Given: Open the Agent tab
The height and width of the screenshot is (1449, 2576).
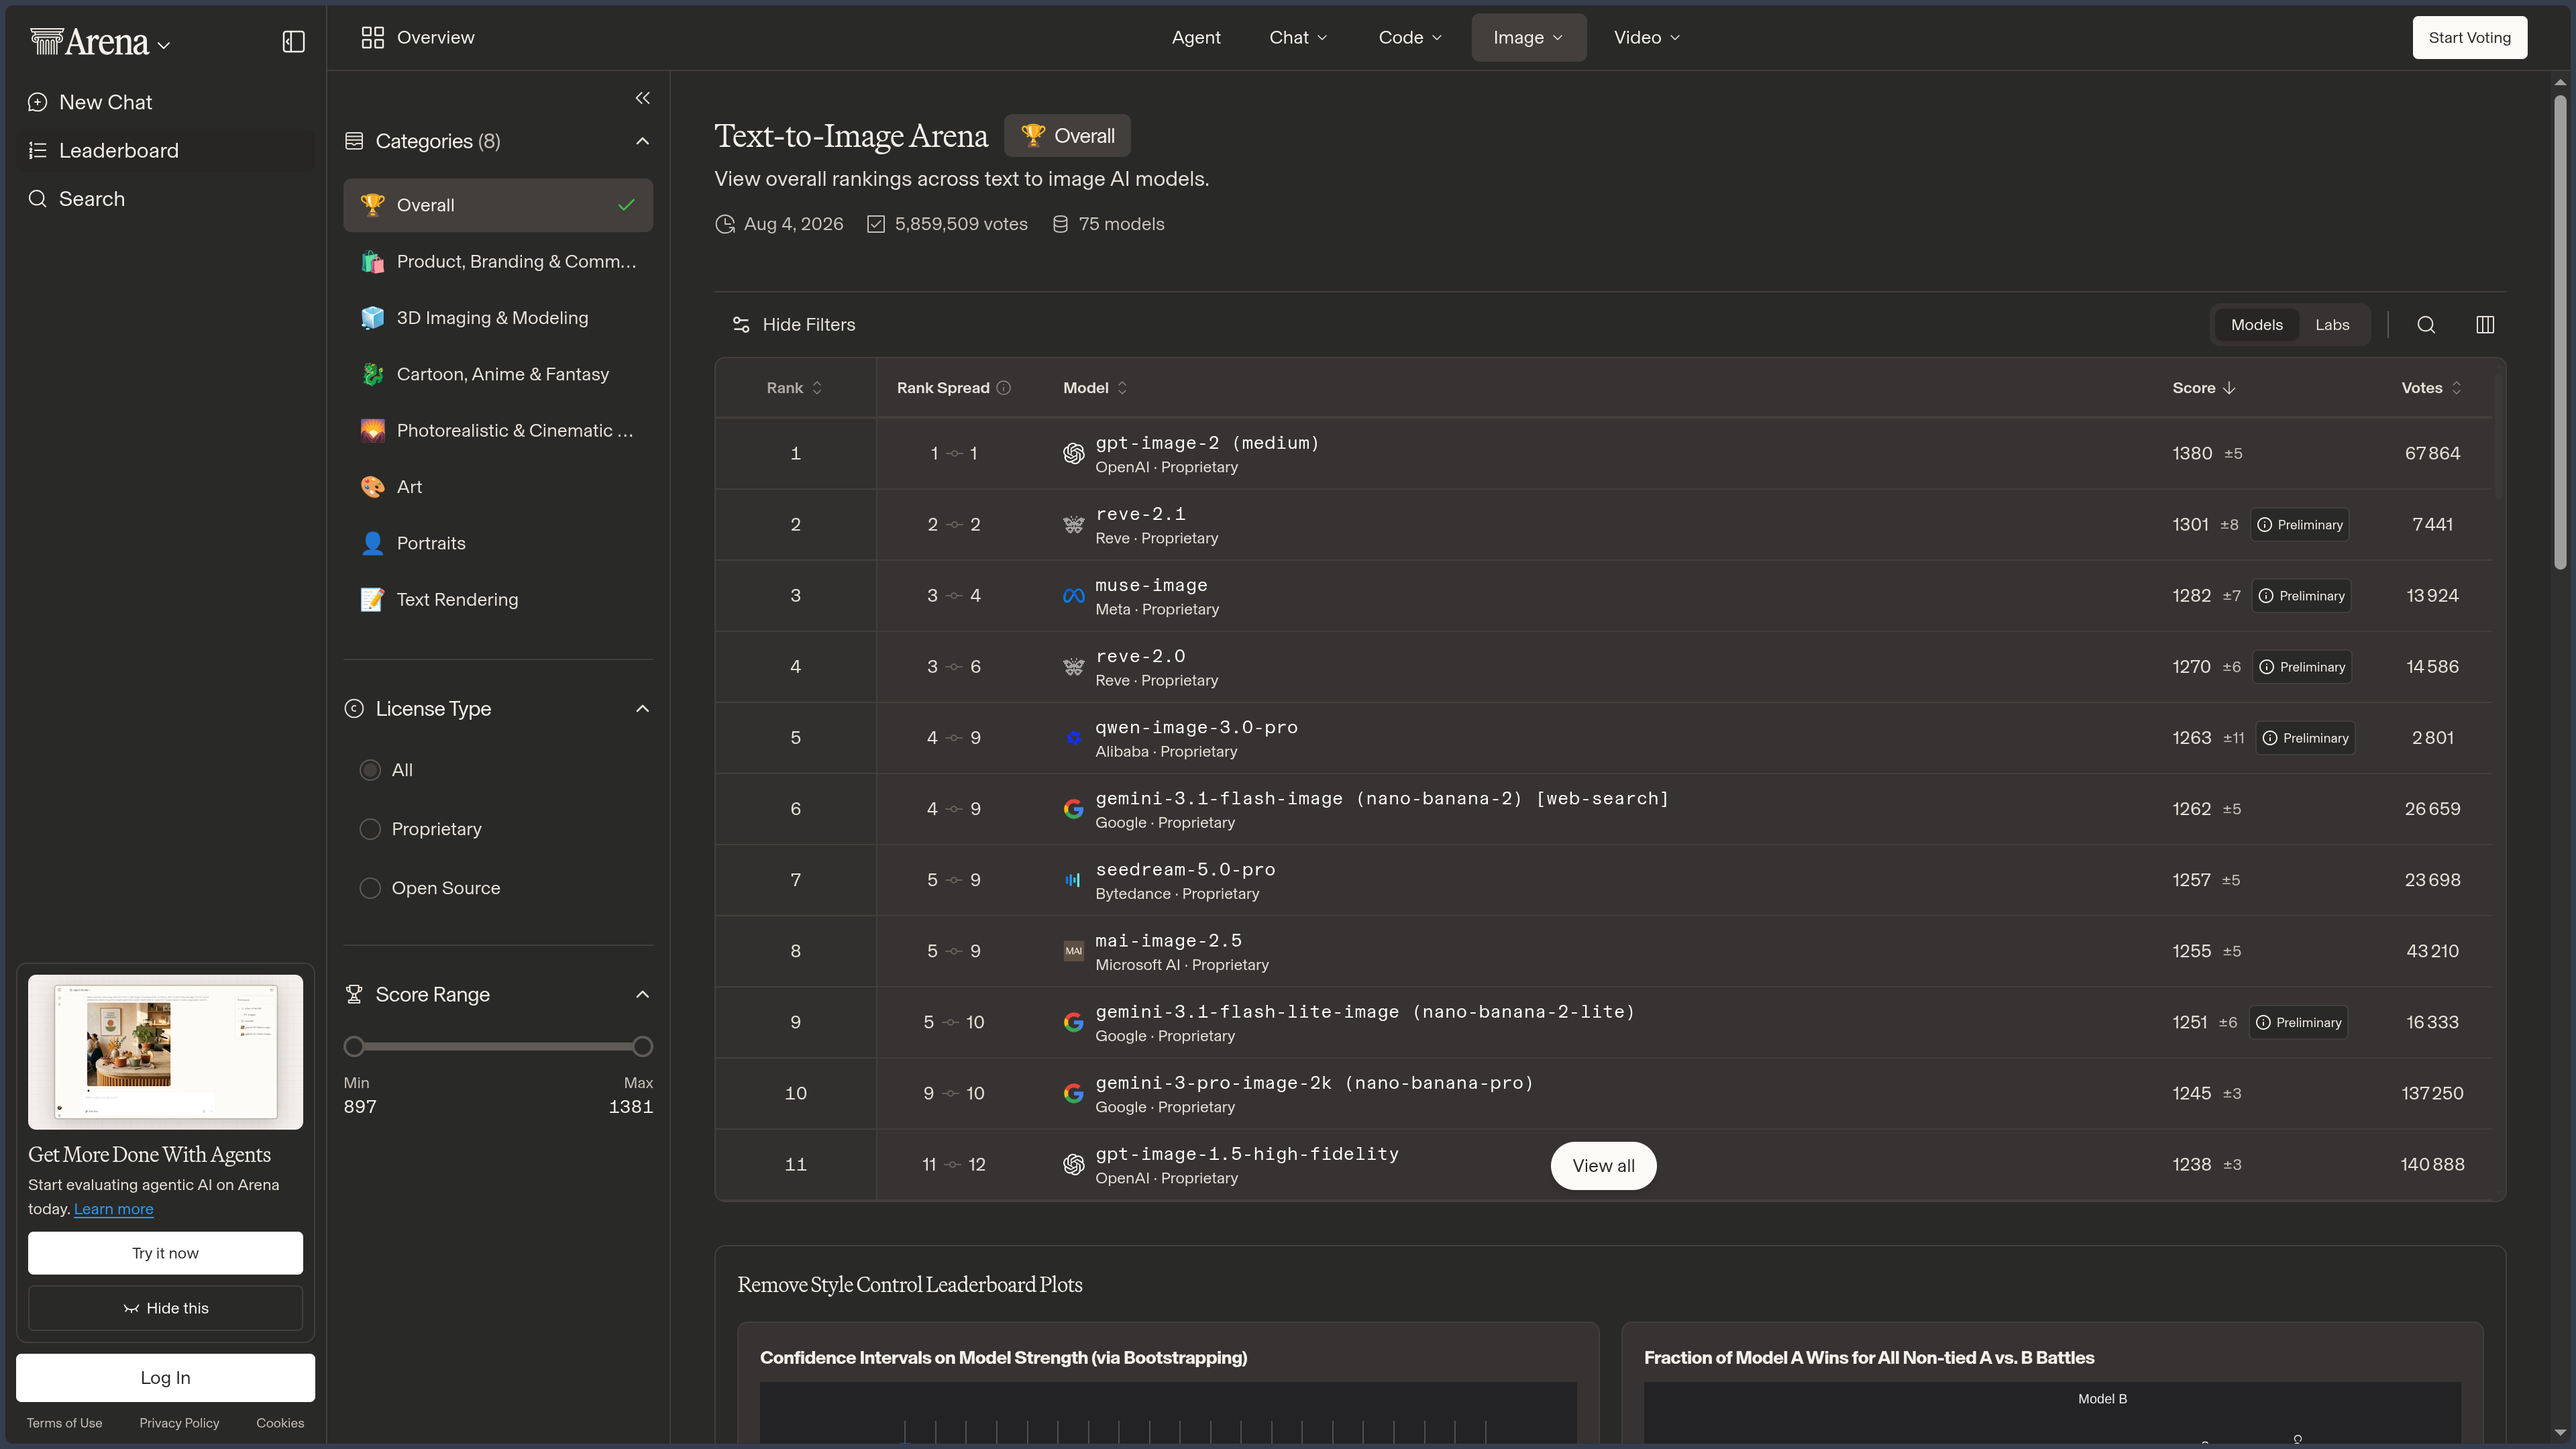Looking at the screenshot, I should (1196, 37).
